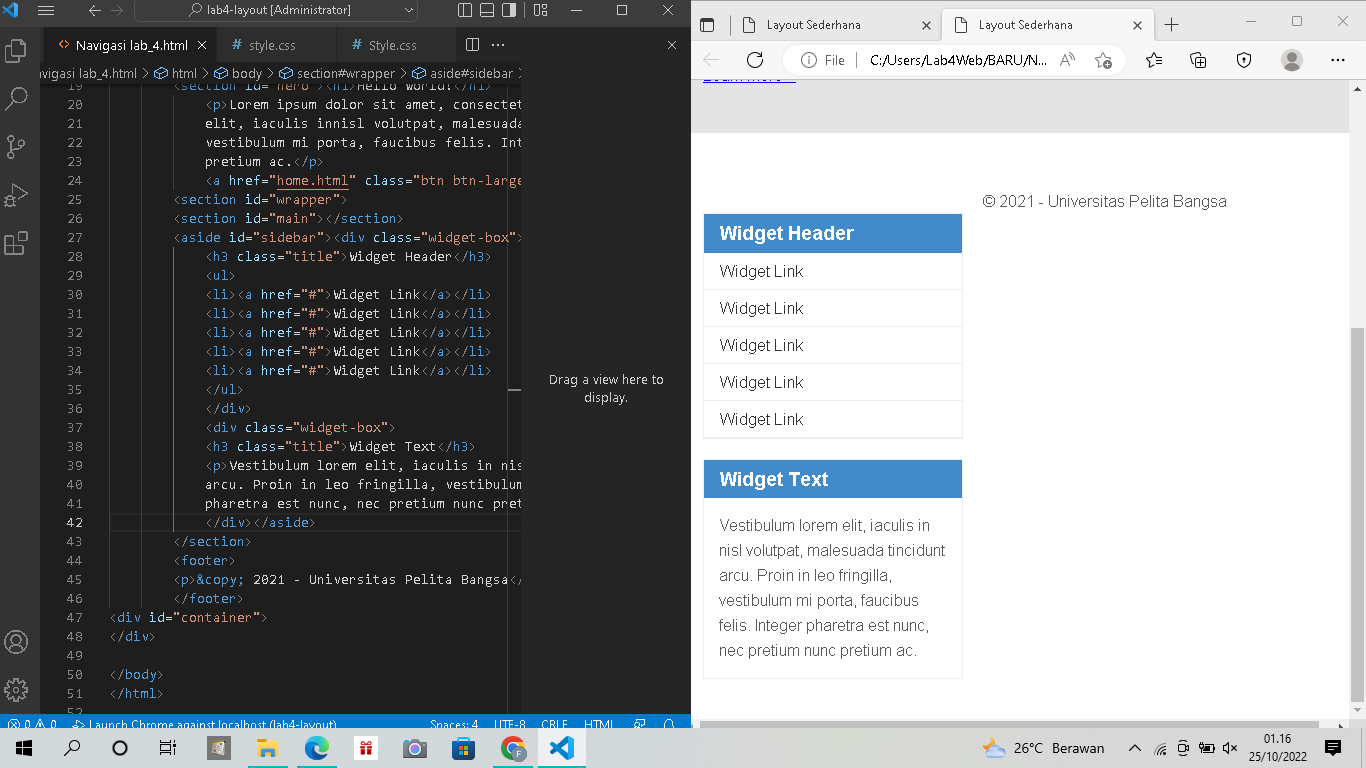This screenshot has height=768, width=1366.
Task: Open Search in the VS Code activity bar
Action: [16, 98]
